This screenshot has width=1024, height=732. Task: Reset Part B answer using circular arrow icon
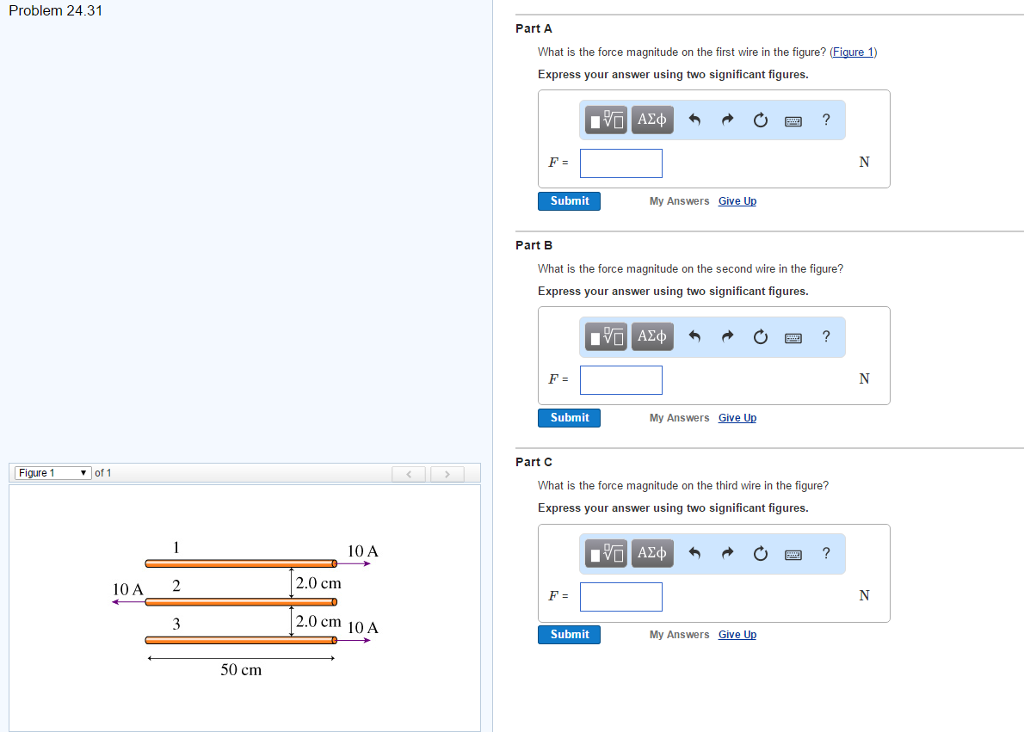click(760, 337)
